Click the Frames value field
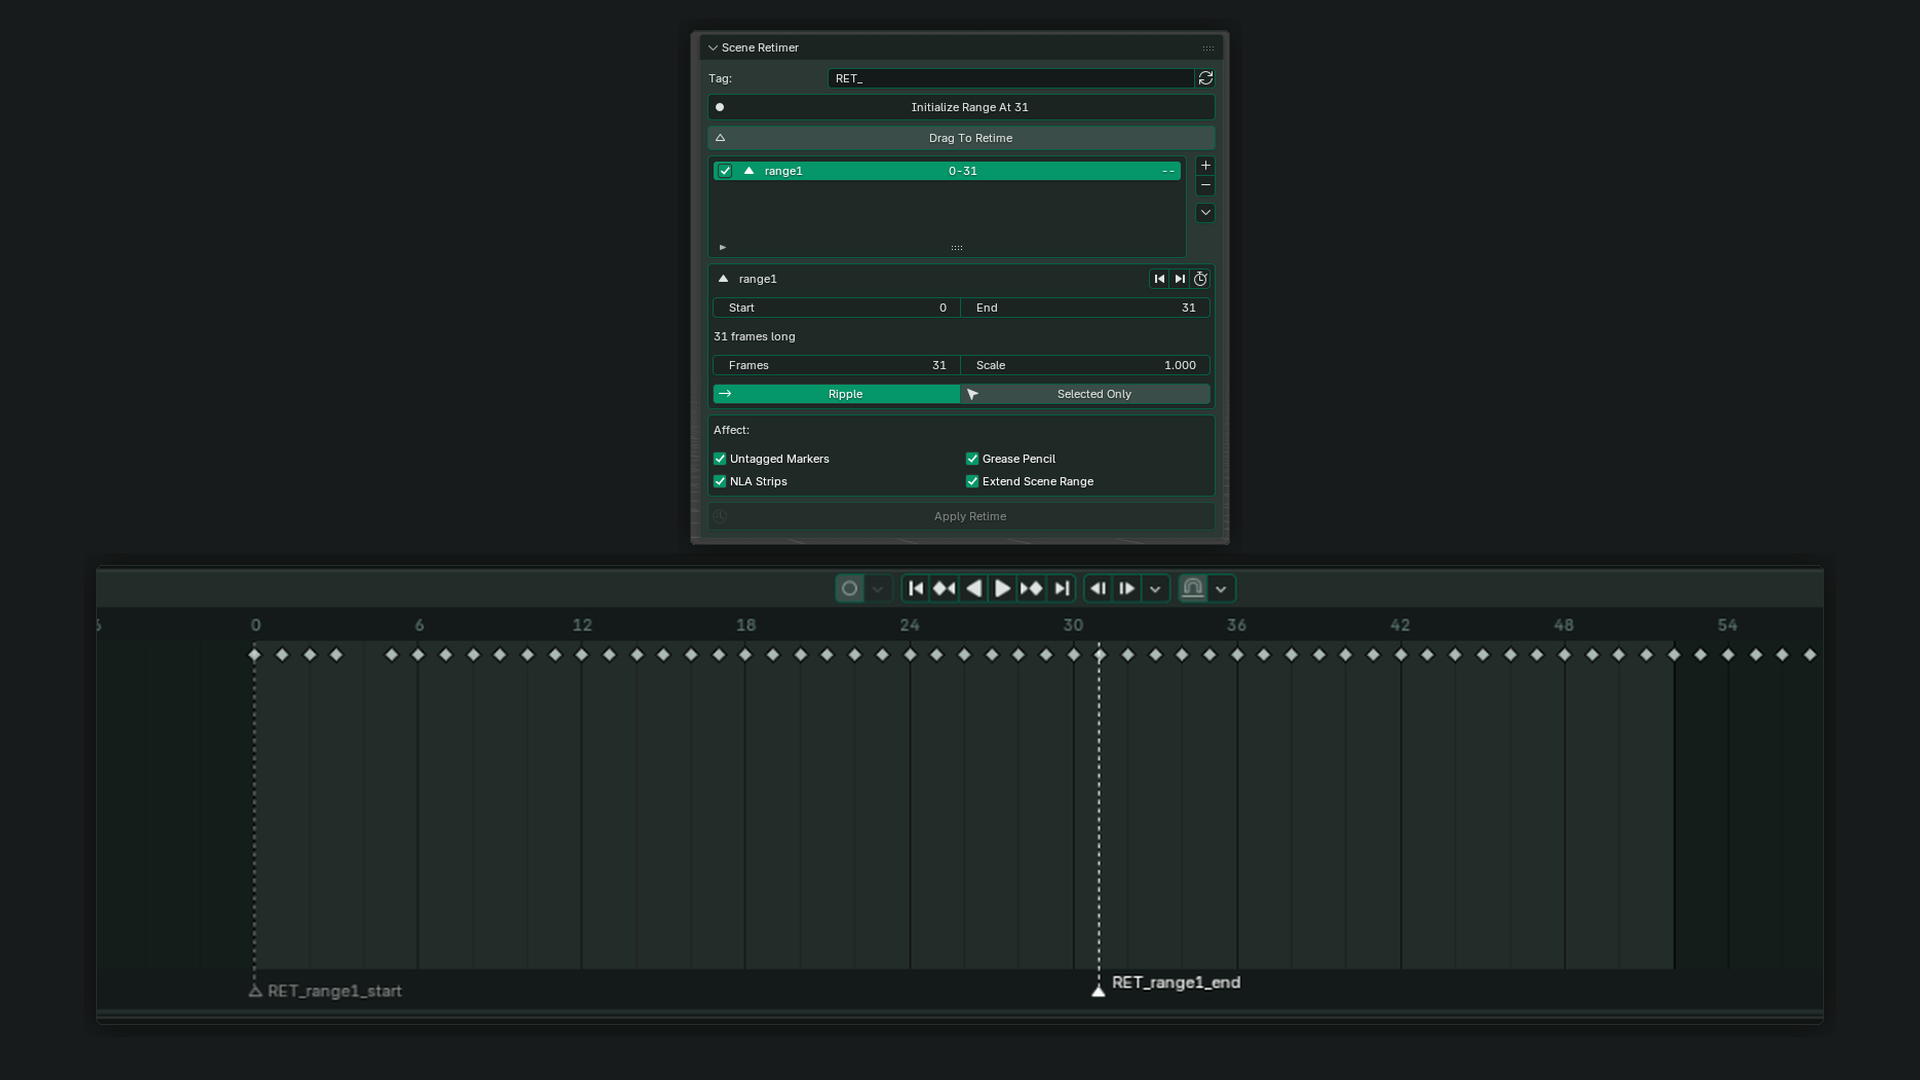This screenshot has width=1920, height=1080. (836, 365)
